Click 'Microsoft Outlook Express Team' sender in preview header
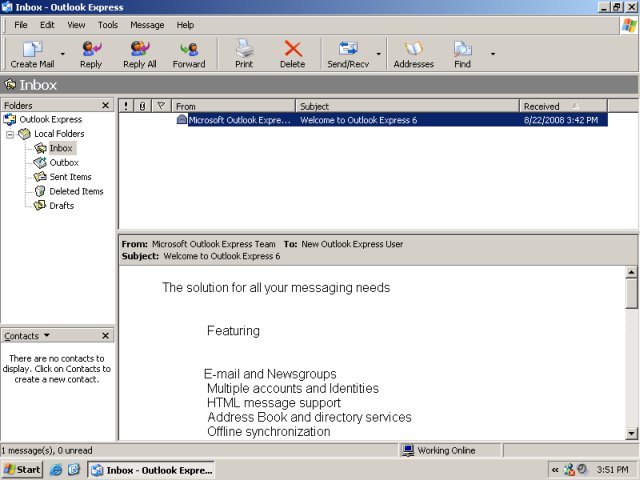Screen dimensions: 640x480 coord(213,244)
